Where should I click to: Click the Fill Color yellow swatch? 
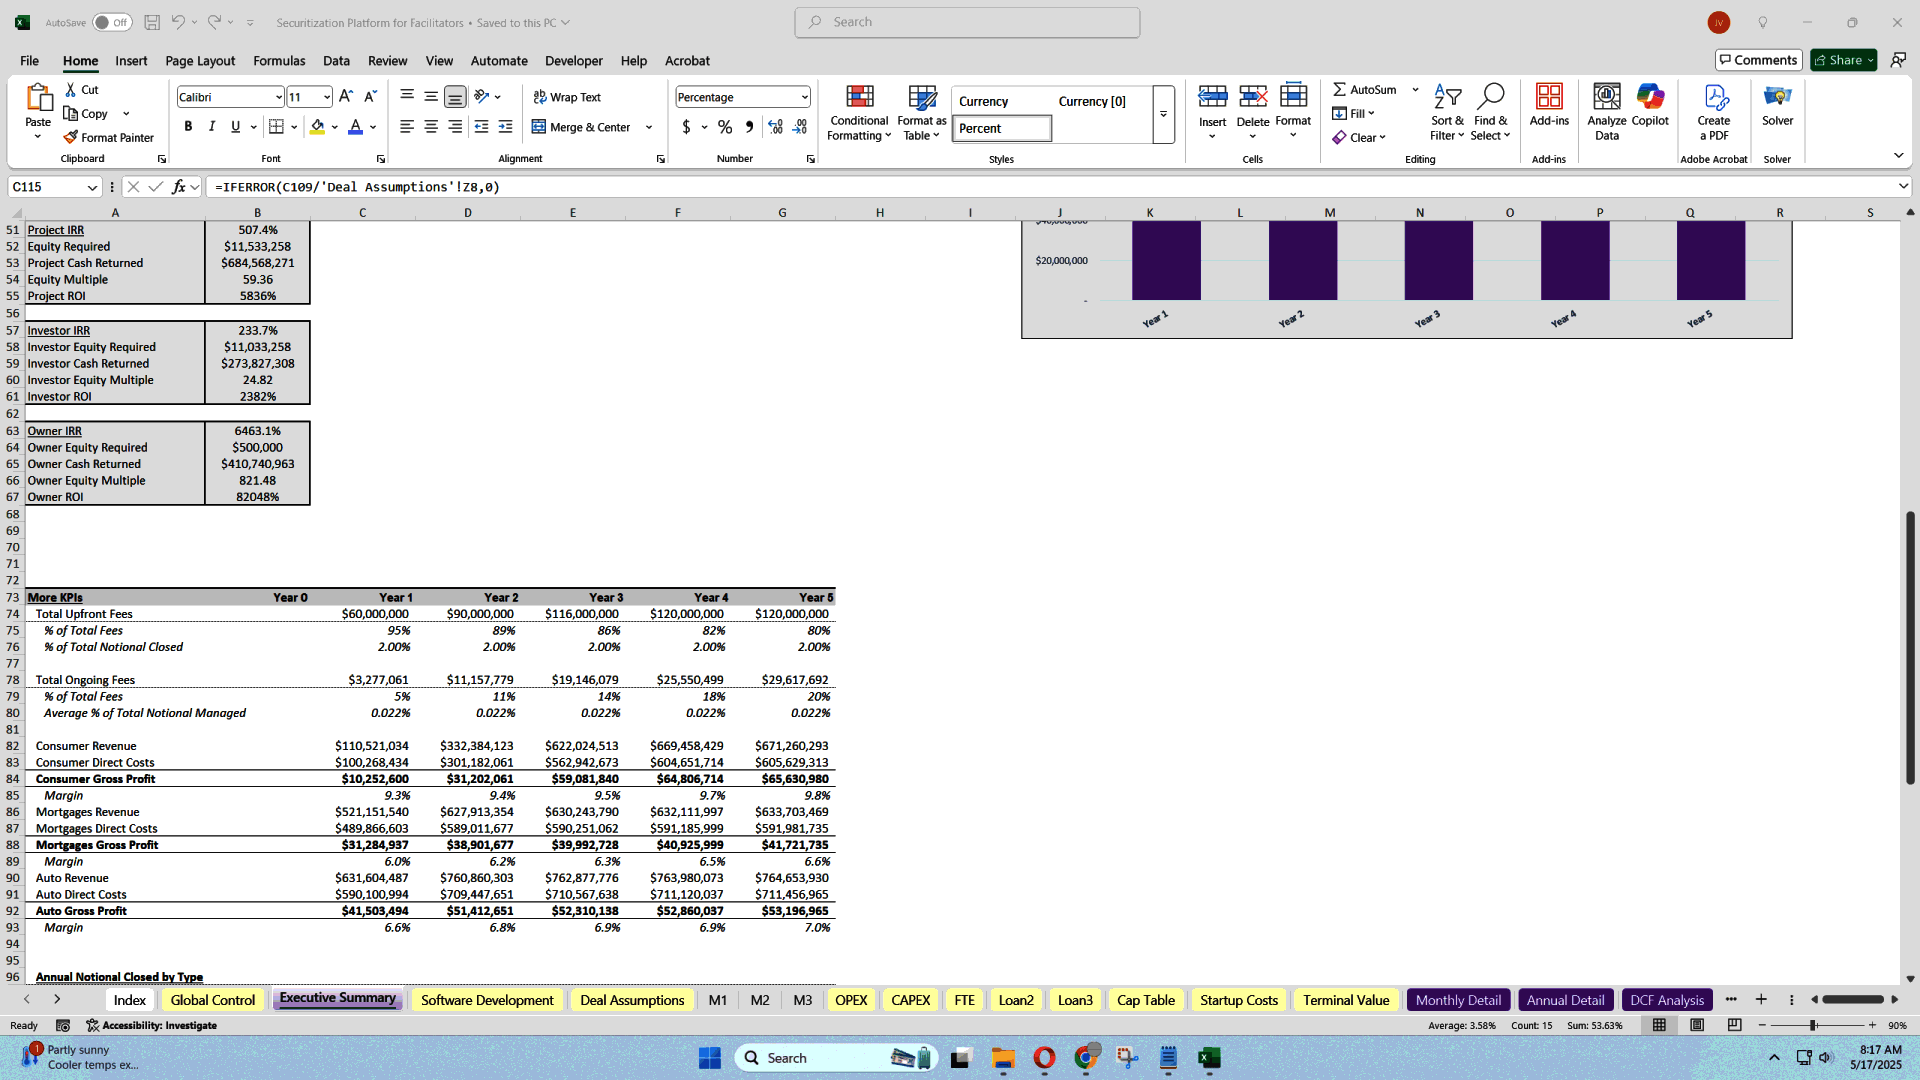point(317,127)
